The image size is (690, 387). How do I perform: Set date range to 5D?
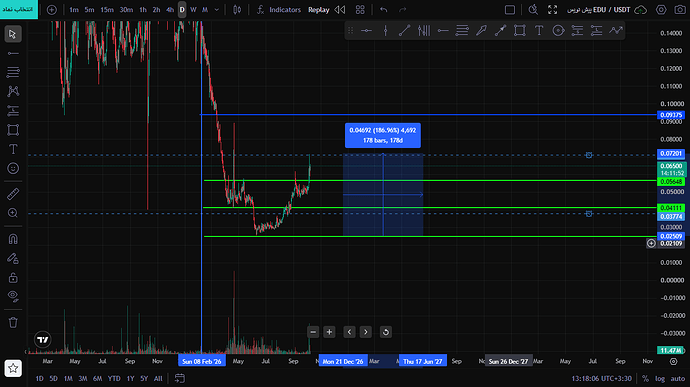pyautogui.click(x=53, y=378)
